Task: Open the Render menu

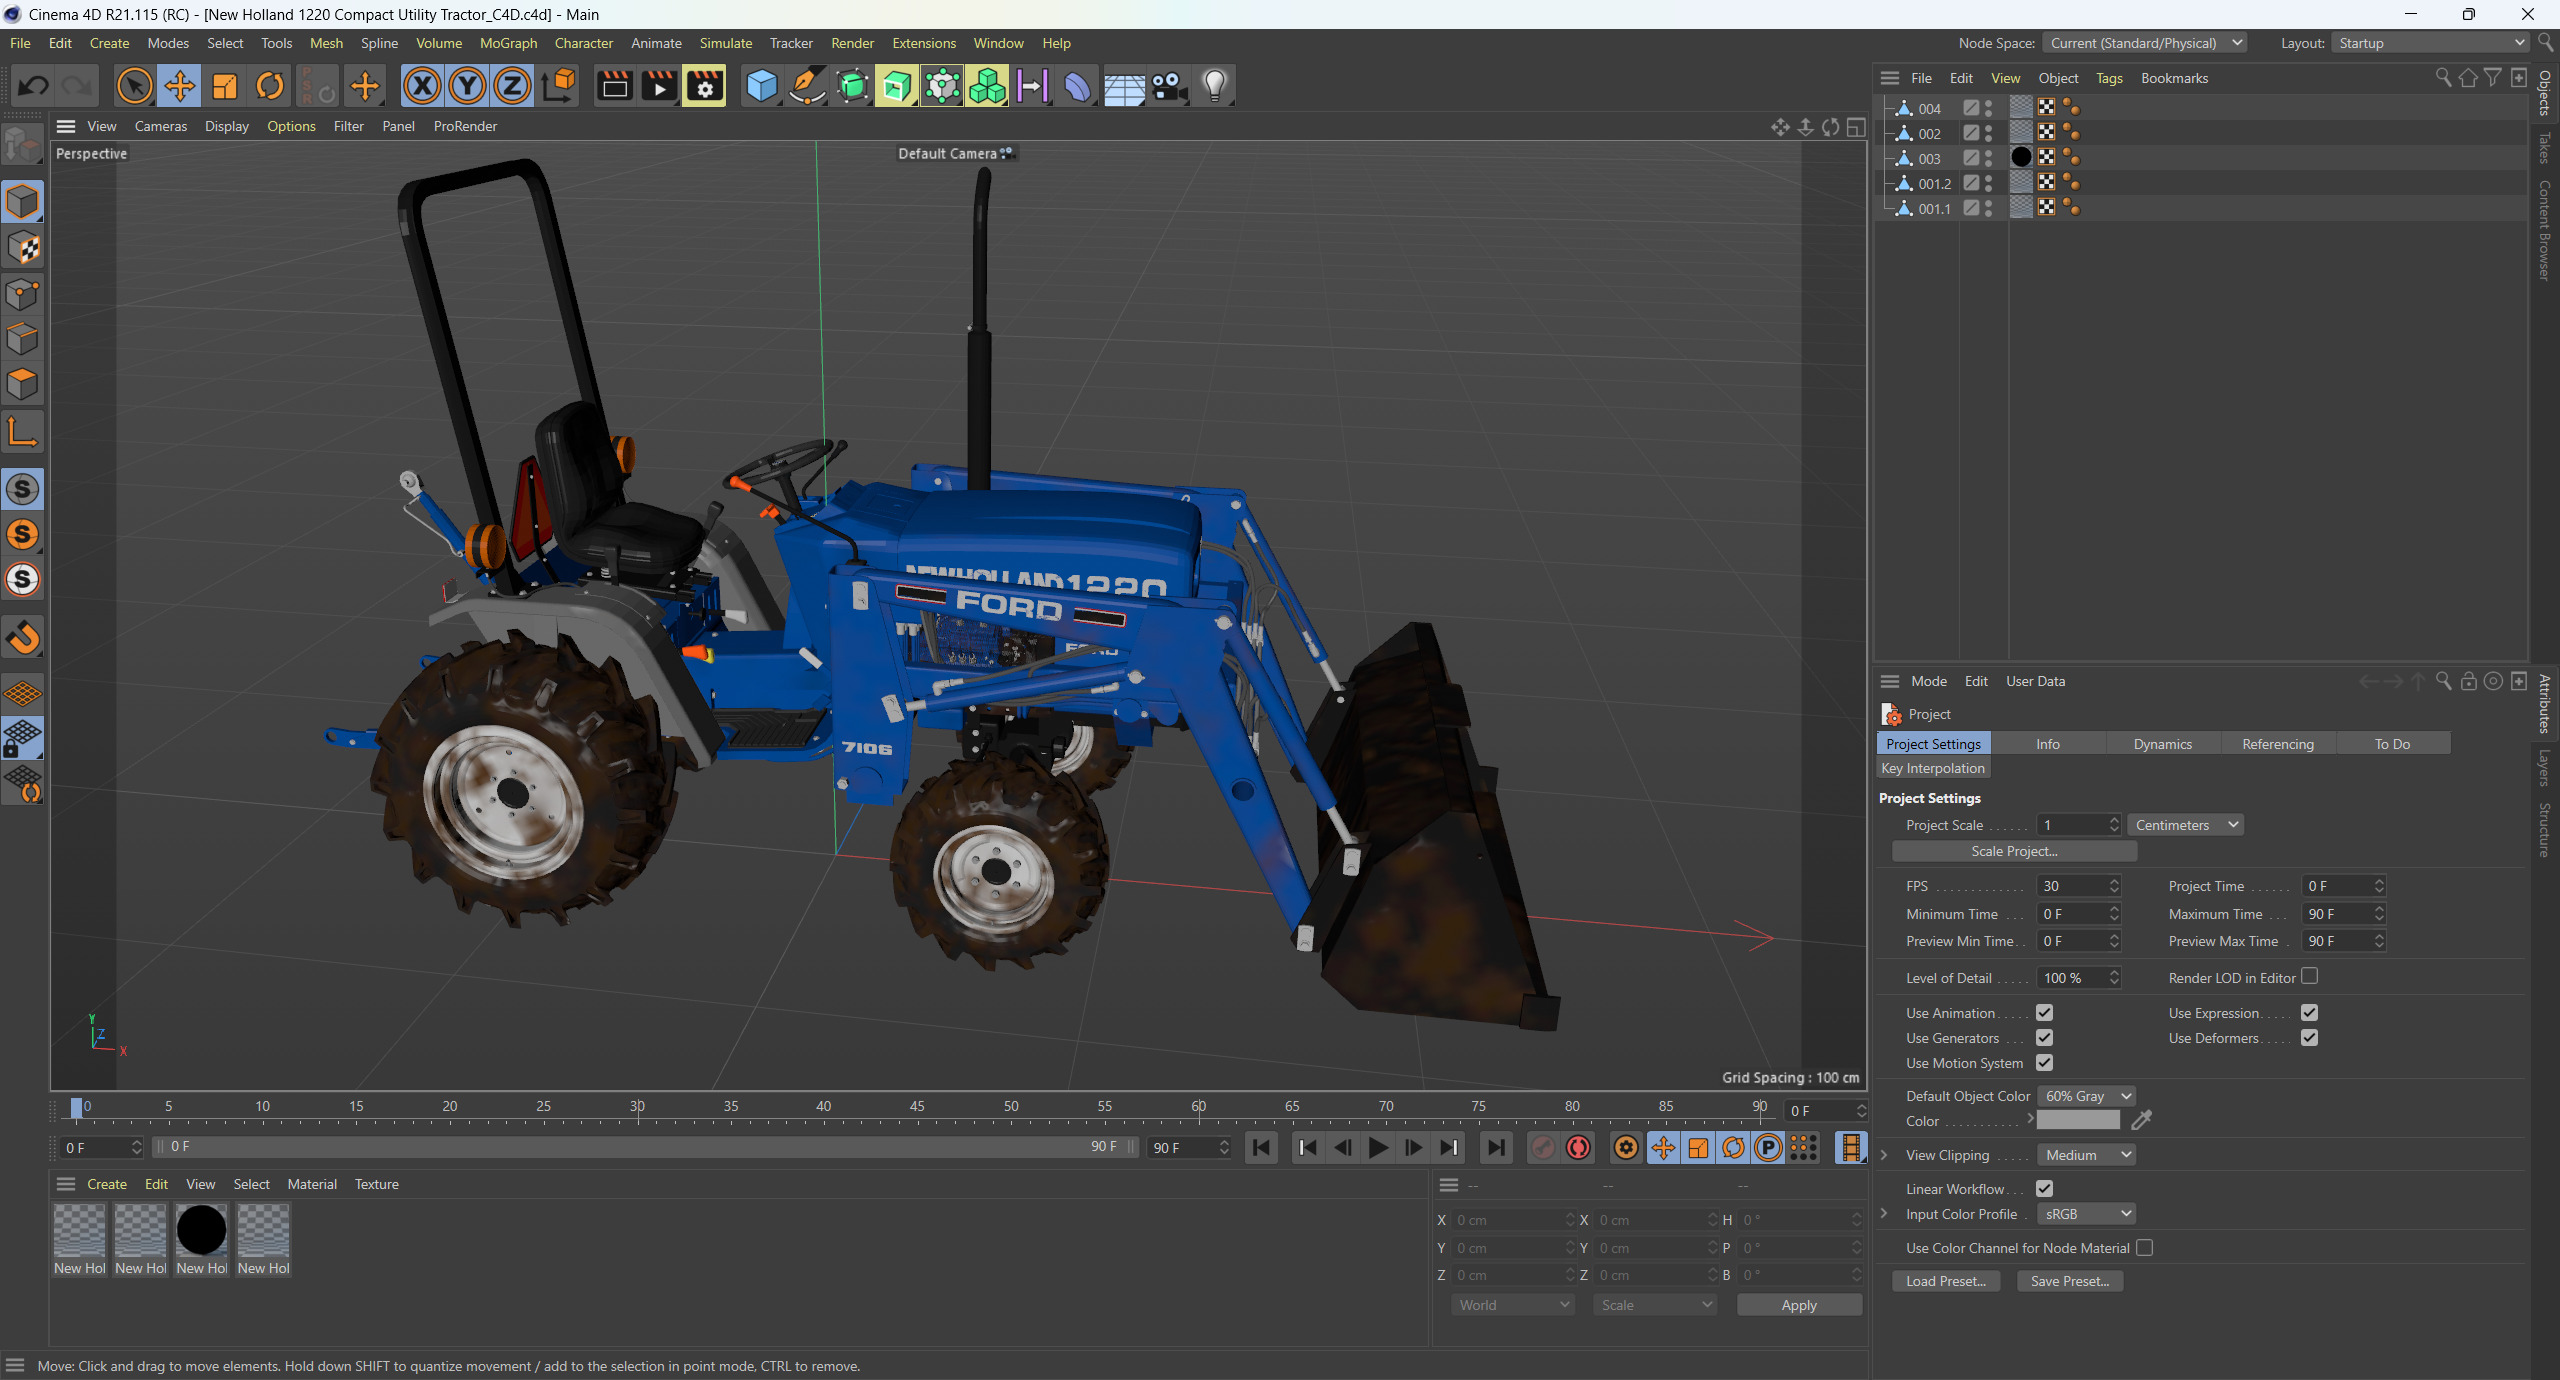Action: (852, 43)
